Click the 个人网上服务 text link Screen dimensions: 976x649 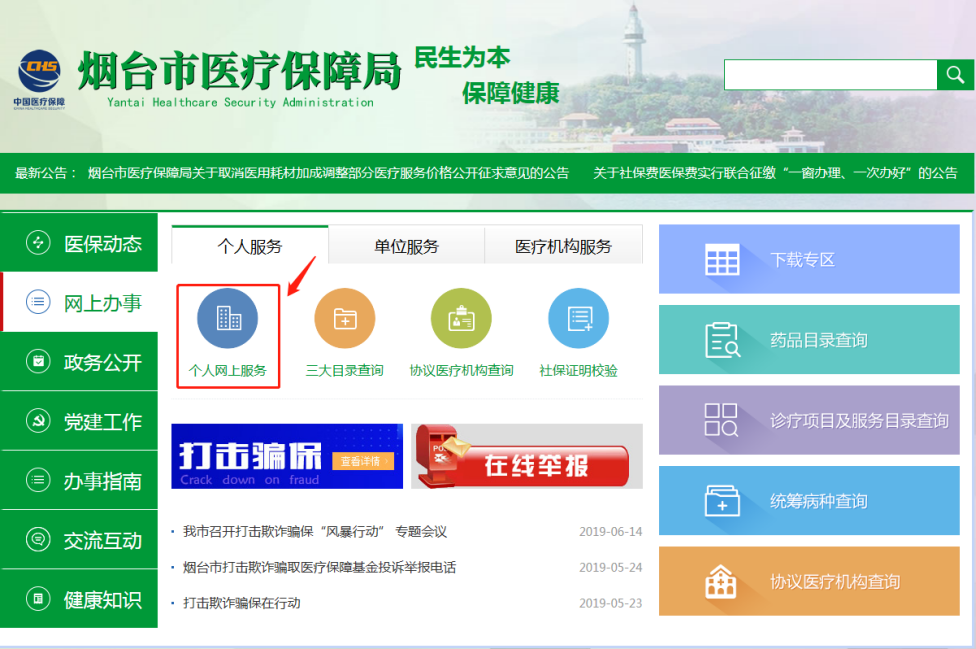coord(228,371)
